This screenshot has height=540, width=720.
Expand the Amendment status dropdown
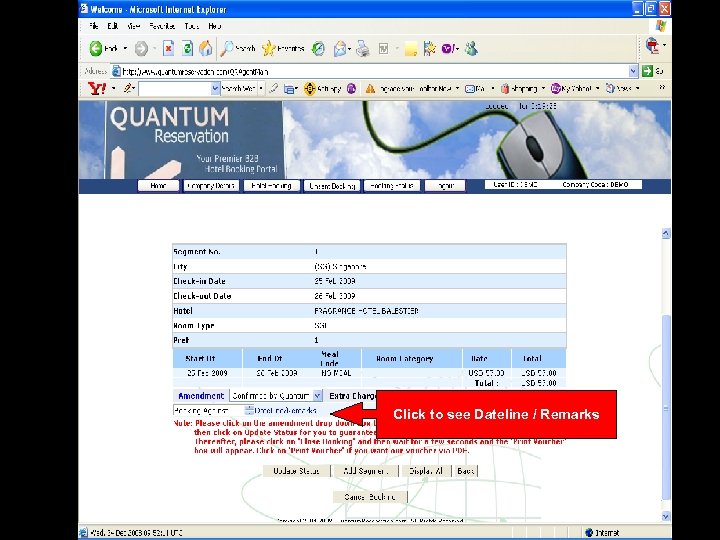pos(318,395)
